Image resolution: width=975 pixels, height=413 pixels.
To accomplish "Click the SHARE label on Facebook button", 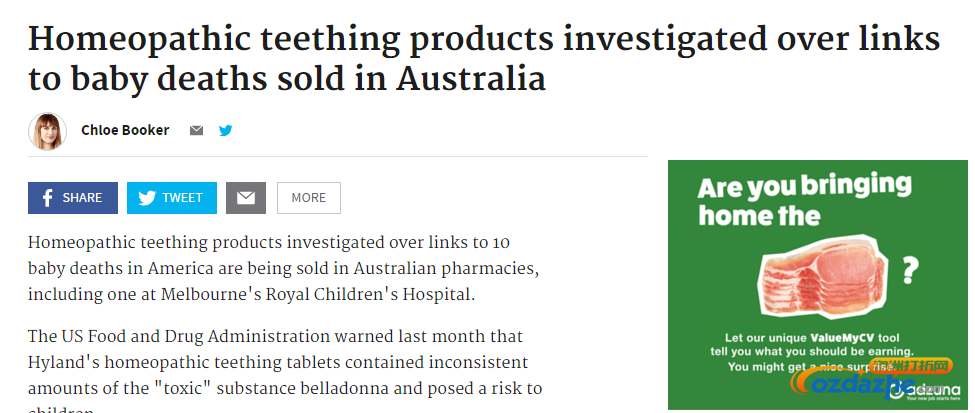I will point(82,198).
